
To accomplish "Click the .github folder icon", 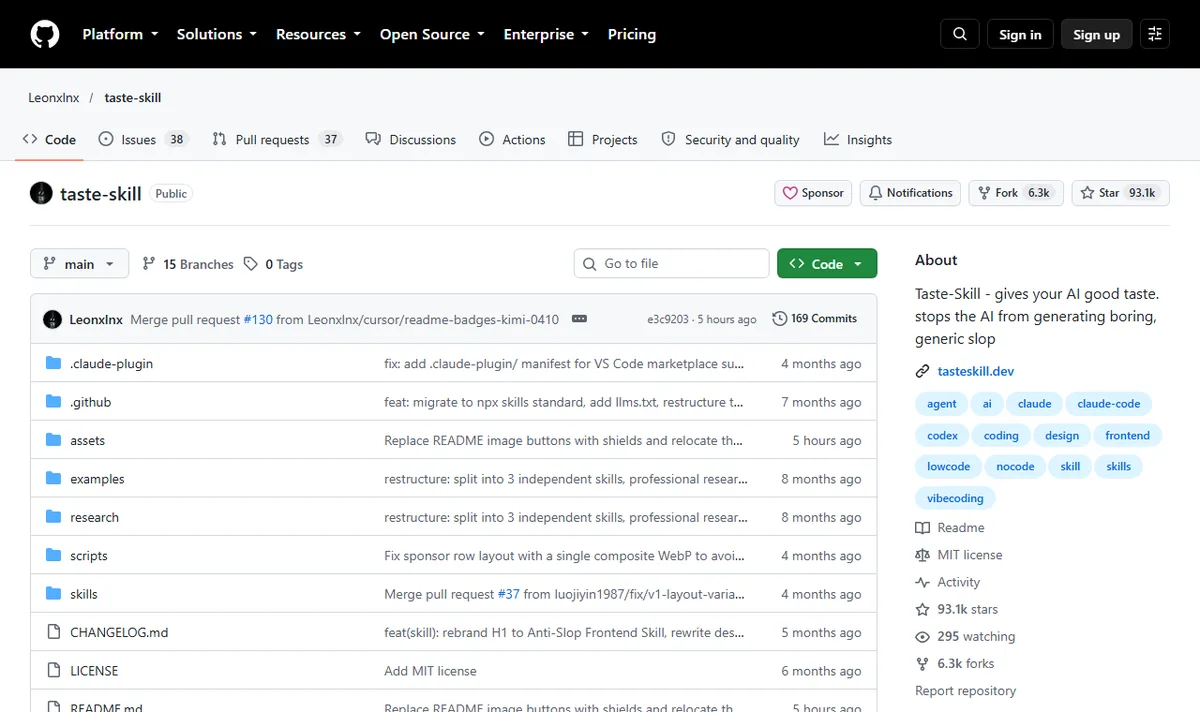I will tap(54, 402).
